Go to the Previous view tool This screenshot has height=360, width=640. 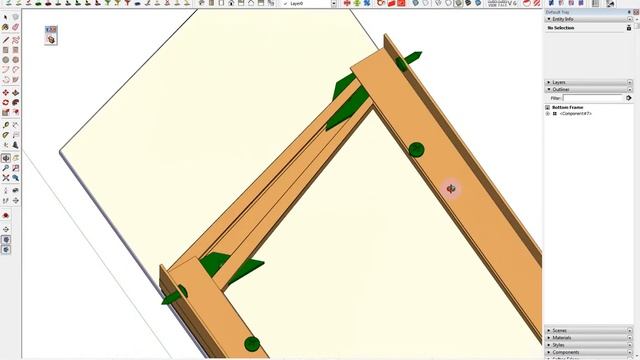point(16,178)
